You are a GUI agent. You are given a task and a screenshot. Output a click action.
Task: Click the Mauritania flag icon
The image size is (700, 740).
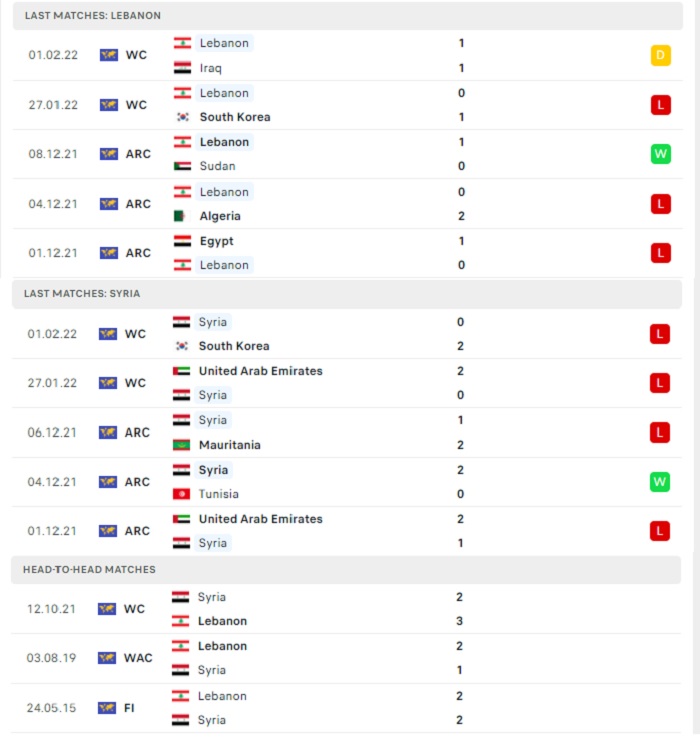181,445
